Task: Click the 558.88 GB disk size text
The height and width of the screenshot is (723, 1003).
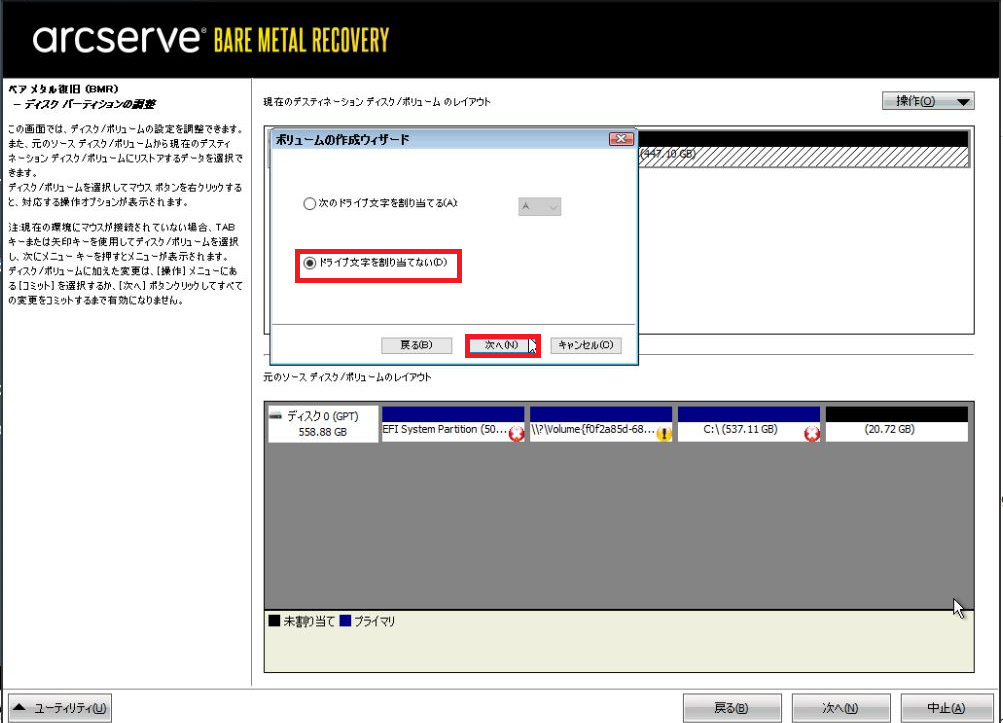Action: point(323,433)
